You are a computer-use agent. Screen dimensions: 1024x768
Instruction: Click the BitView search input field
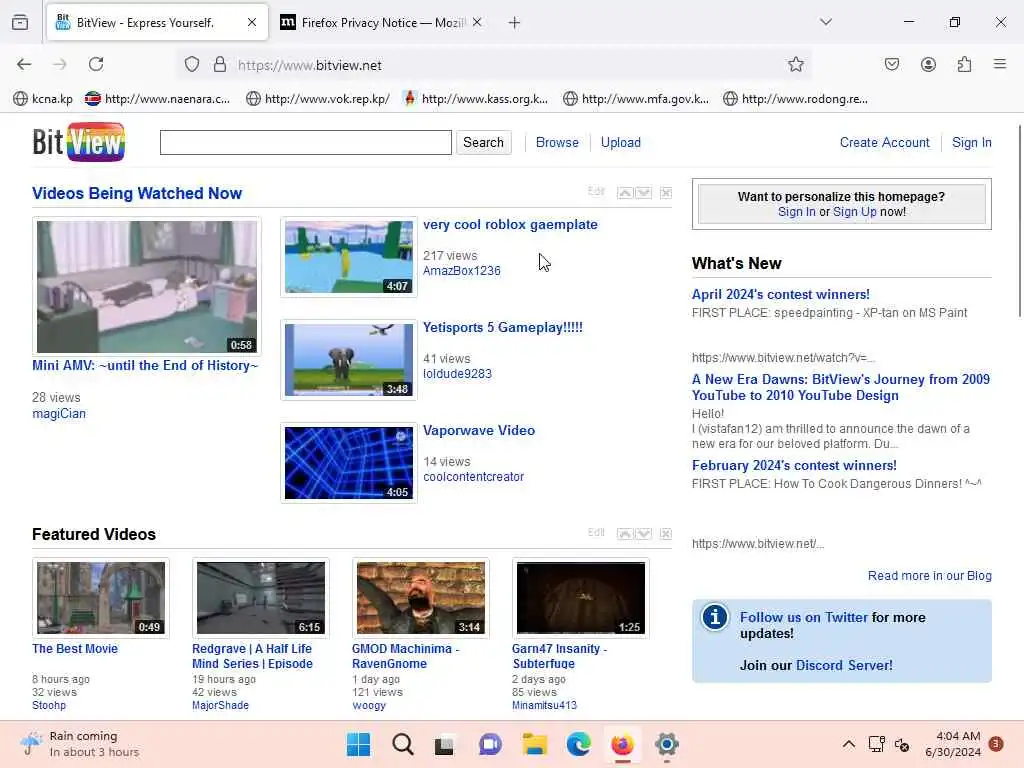pyautogui.click(x=306, y=142)
